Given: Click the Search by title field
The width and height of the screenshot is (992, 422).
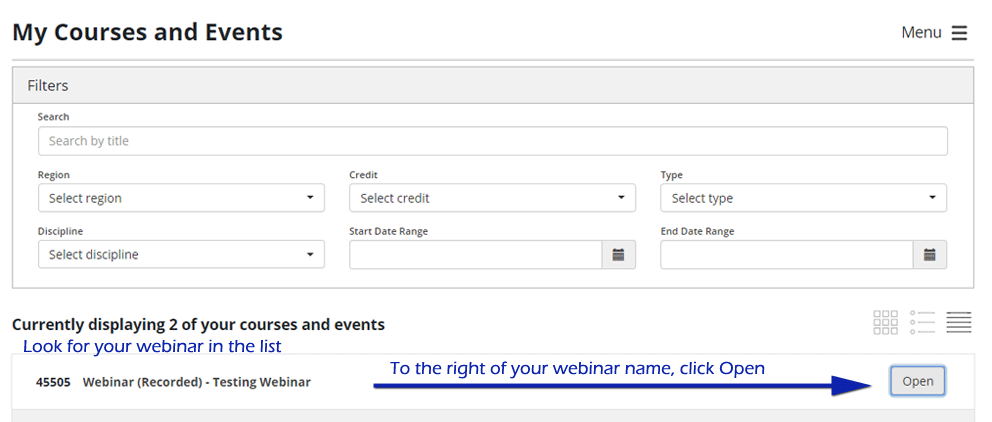Looking at the screenshot, I should (x=493, y=141).
